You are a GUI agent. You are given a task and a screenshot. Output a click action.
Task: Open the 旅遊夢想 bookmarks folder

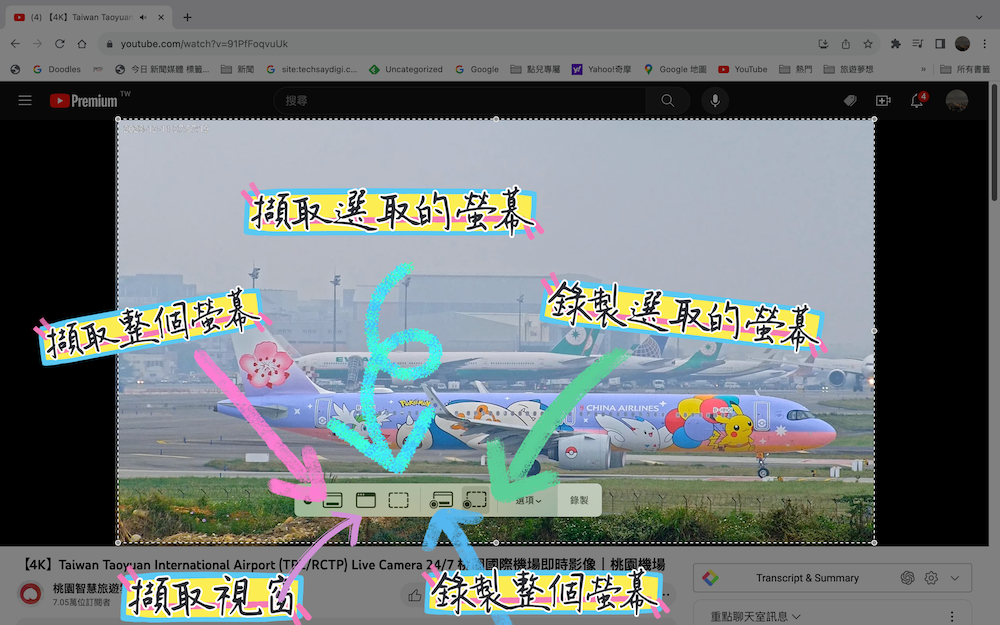(848, 69)
